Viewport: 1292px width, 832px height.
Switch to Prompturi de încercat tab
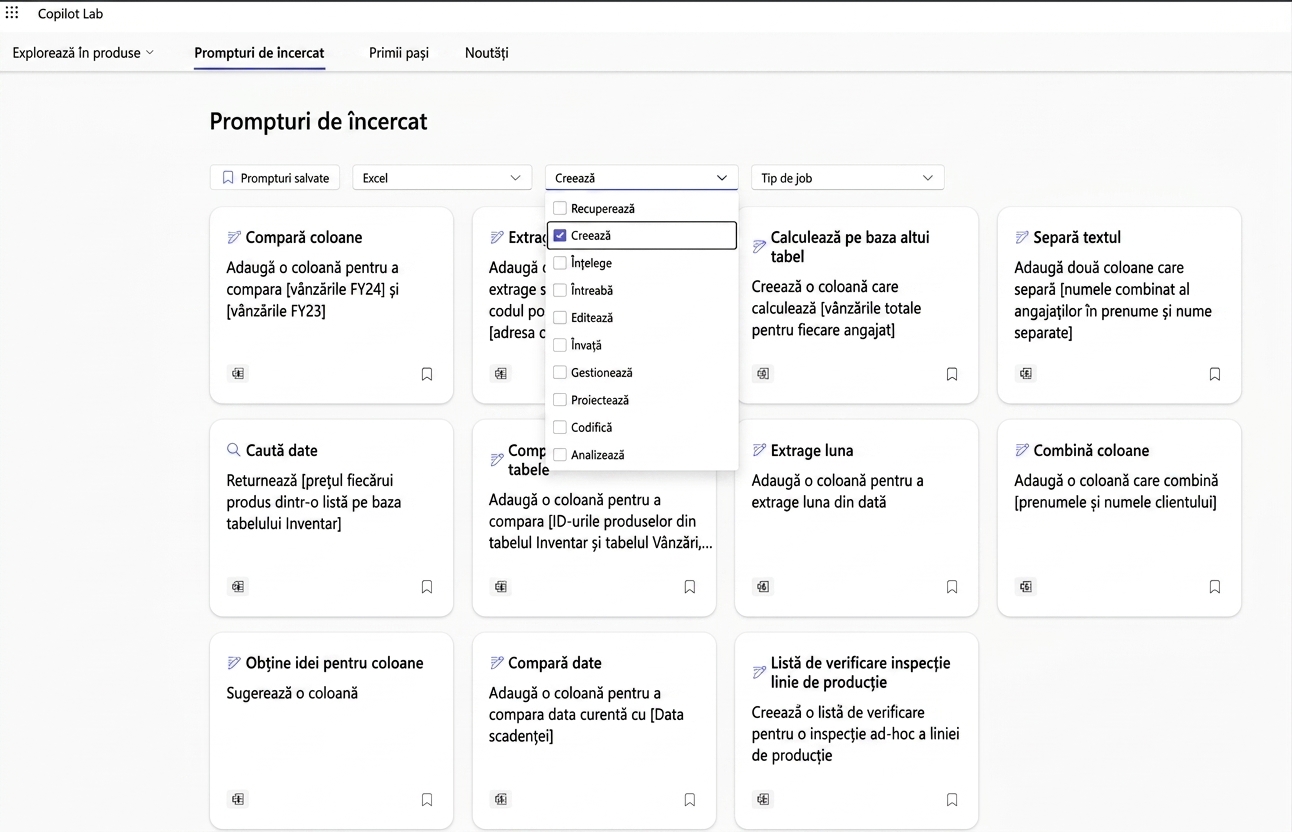(259, 53)
